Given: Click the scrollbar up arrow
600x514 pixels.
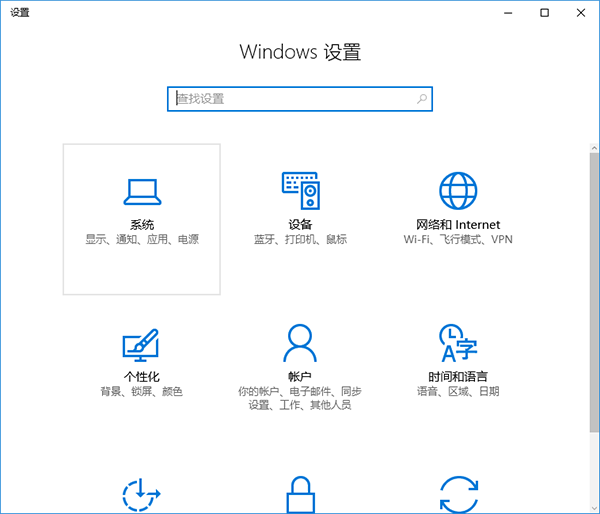Looking at the screenshot, I should coord(594,148).
